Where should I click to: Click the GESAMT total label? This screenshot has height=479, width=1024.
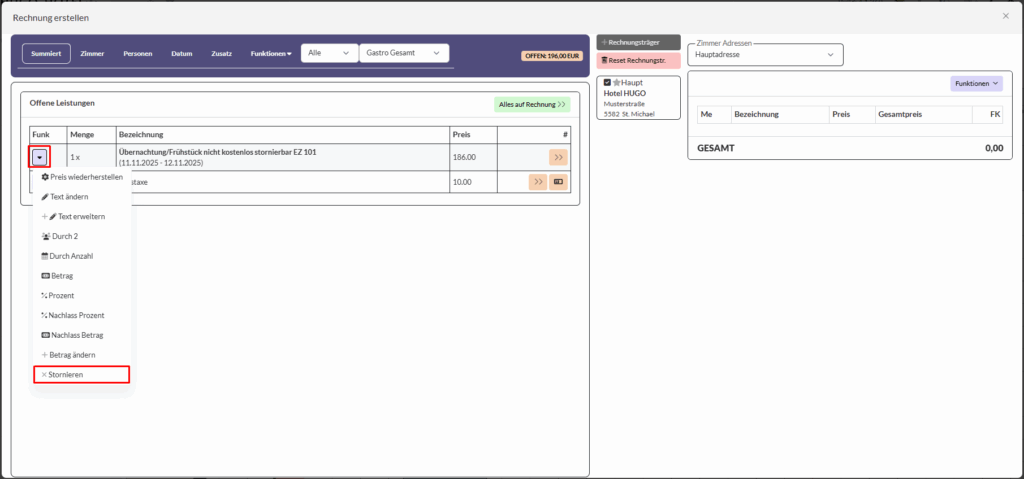716,148
